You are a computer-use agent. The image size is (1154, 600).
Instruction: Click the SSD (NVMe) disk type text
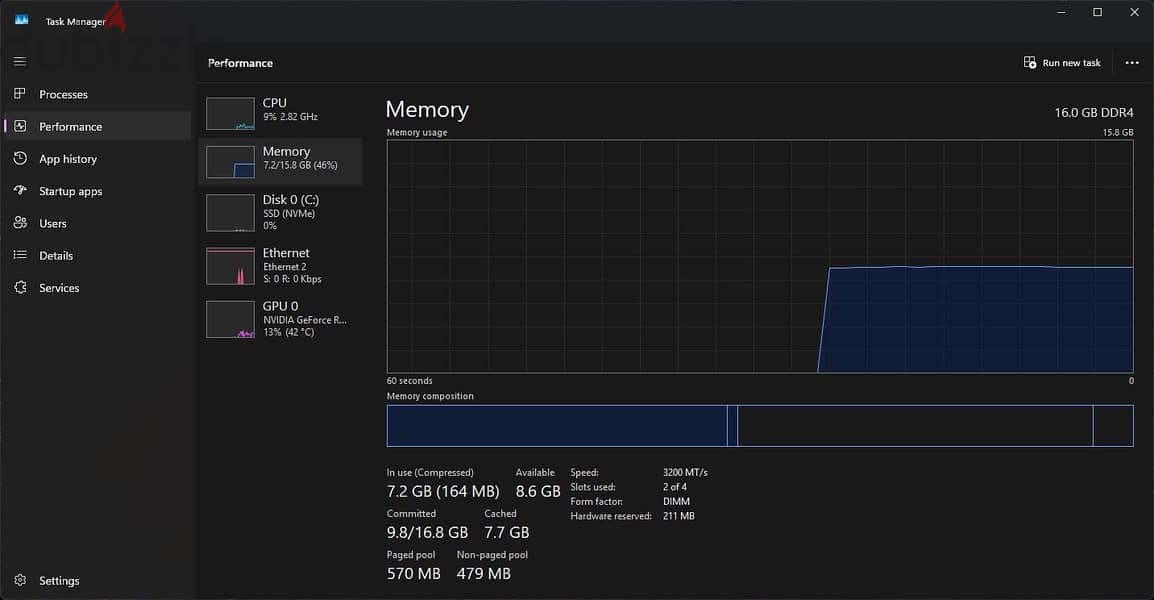pyautogui.click(x=289, y=213)
